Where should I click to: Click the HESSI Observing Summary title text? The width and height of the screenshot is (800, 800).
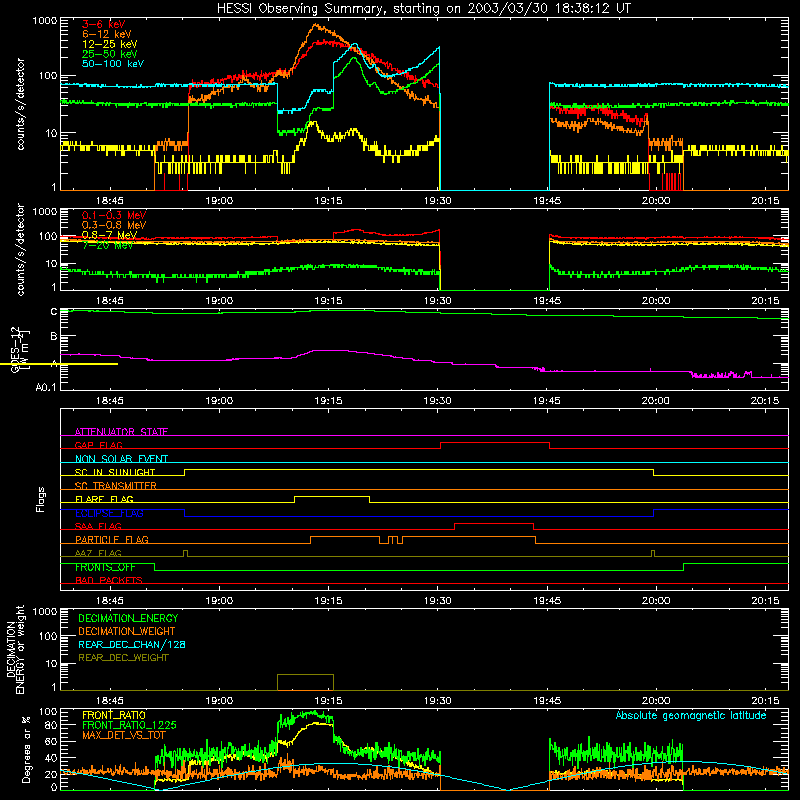point(423,9)
